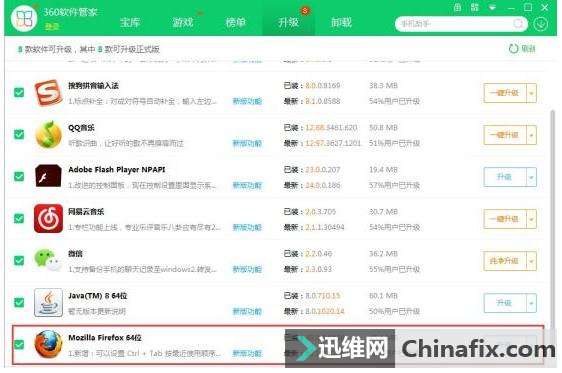Switch to the 升级 tab
562x373 pixels.
(289, 23)
